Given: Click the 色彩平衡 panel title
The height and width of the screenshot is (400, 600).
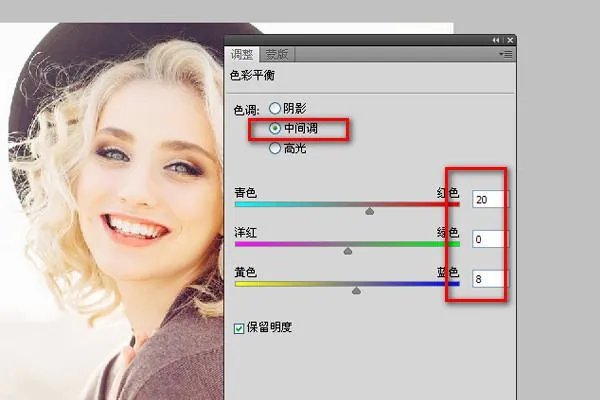Looking at the screenshot, I should coord(252,75).
